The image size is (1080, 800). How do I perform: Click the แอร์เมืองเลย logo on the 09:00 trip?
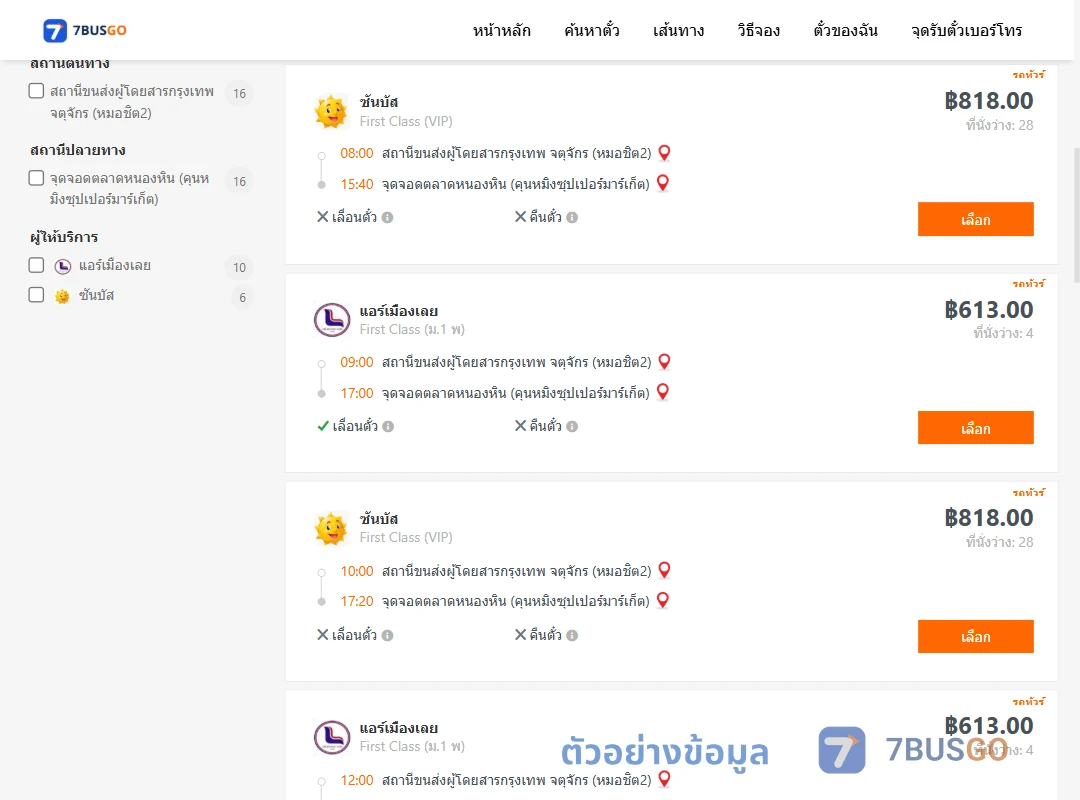(x=332, y=320)
